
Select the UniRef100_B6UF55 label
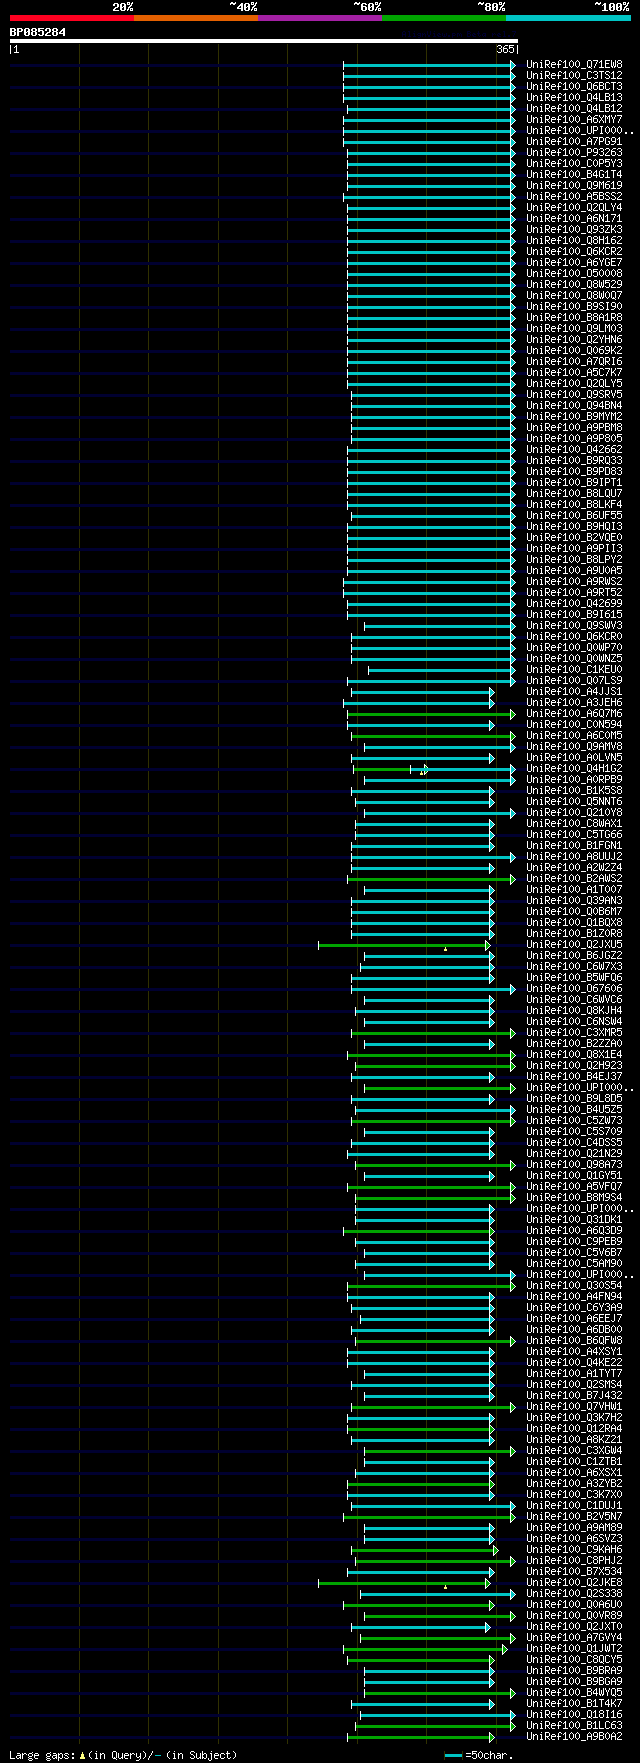coord(574,515)
